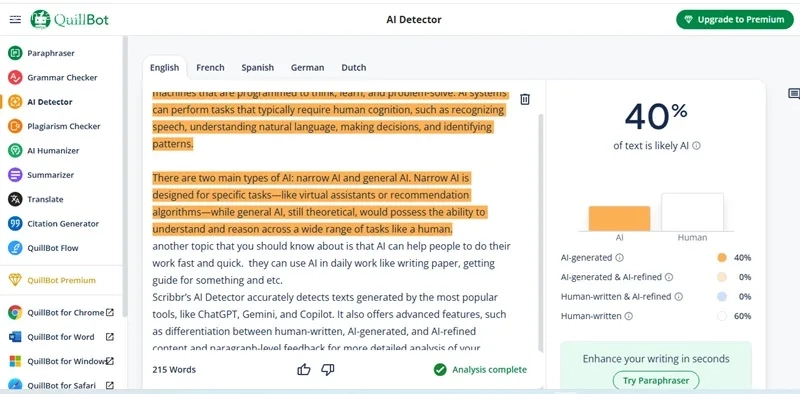Open the Paraphraser tool
The height and width of the screenshot is (394, 800).
[51, 53]
